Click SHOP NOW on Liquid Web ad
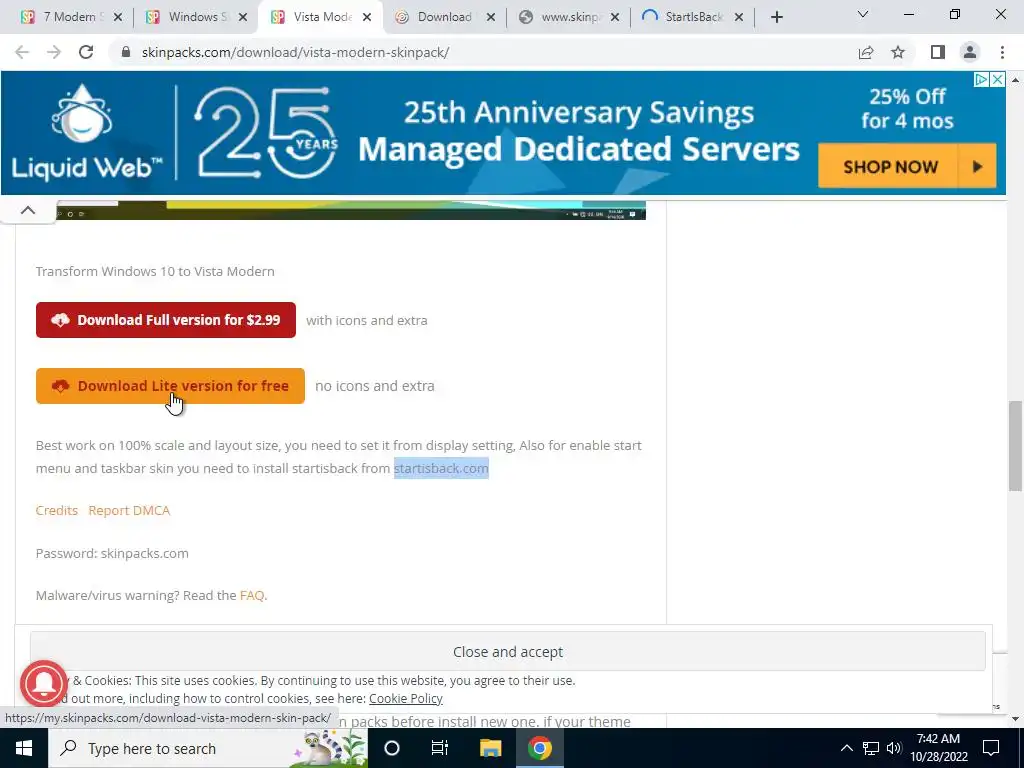 point(907,167)
